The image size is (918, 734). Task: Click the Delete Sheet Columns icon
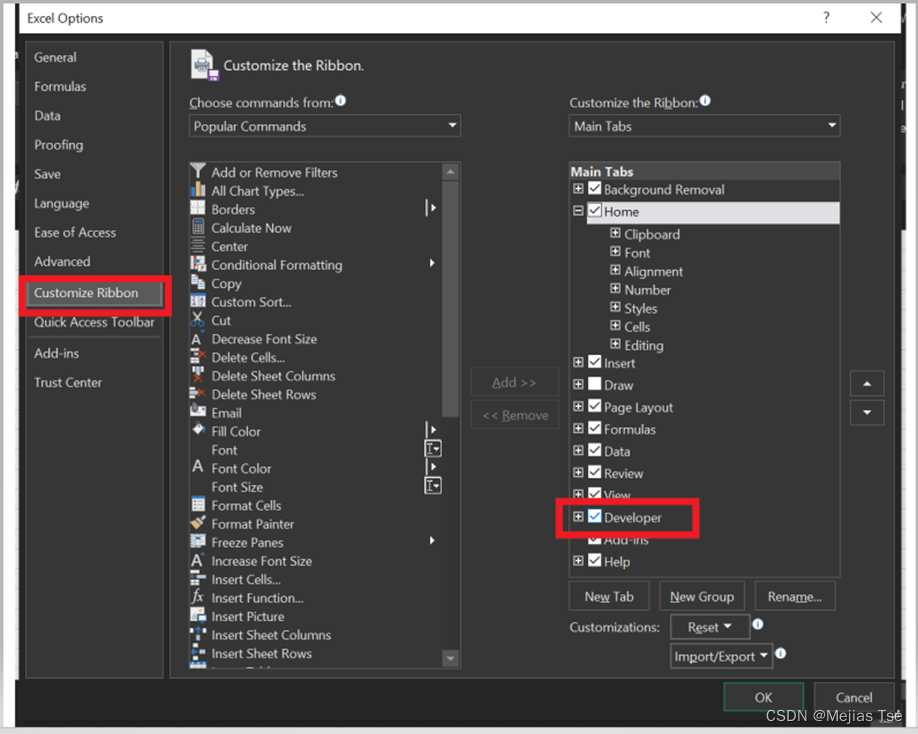point(198,375)
